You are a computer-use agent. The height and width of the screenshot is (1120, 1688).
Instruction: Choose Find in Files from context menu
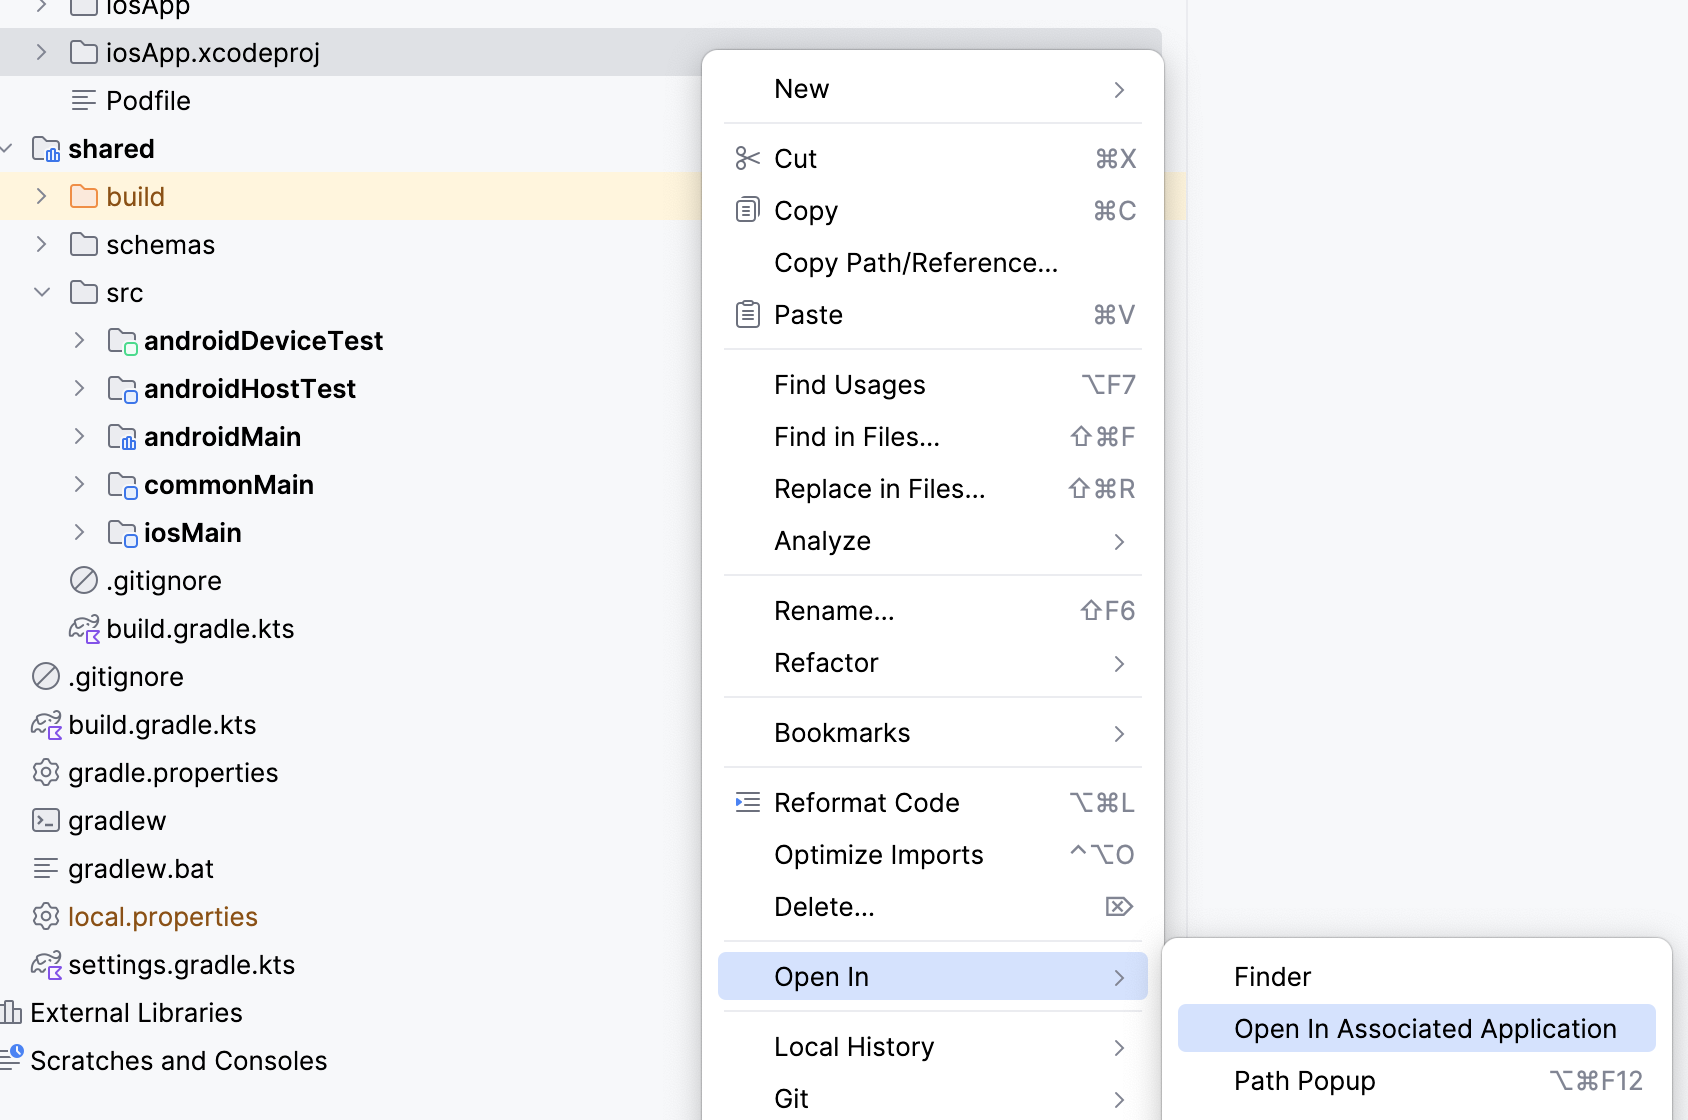[856, 437]
